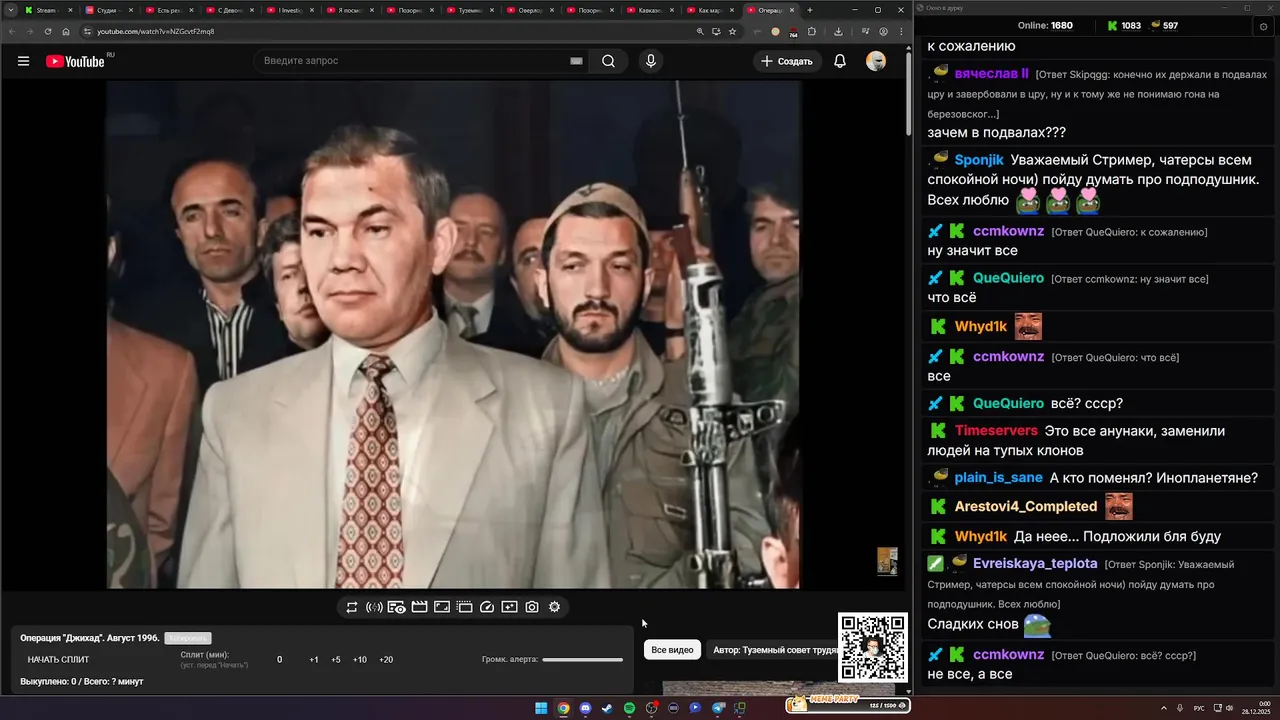Click username Evreiskaya_teplota in chat
Viewport: 1280px width, 720px height.
click(1035, 564)
